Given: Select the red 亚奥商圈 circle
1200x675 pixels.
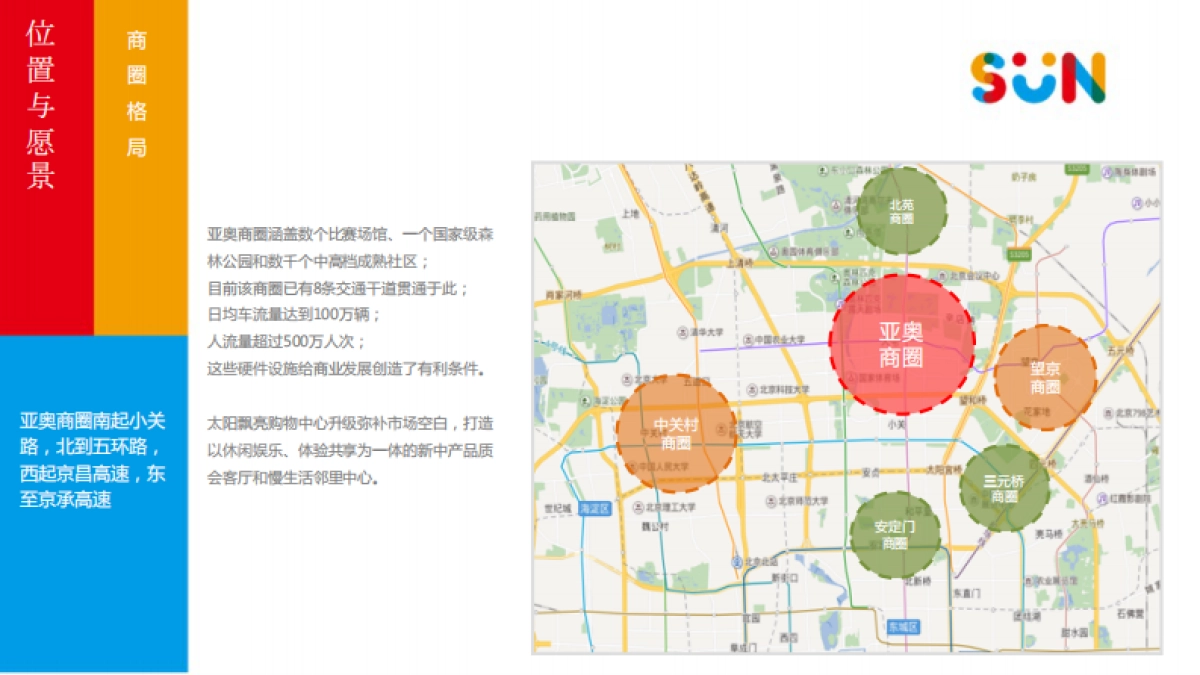Looking at the screenshot, I should [x=901, y=345].
